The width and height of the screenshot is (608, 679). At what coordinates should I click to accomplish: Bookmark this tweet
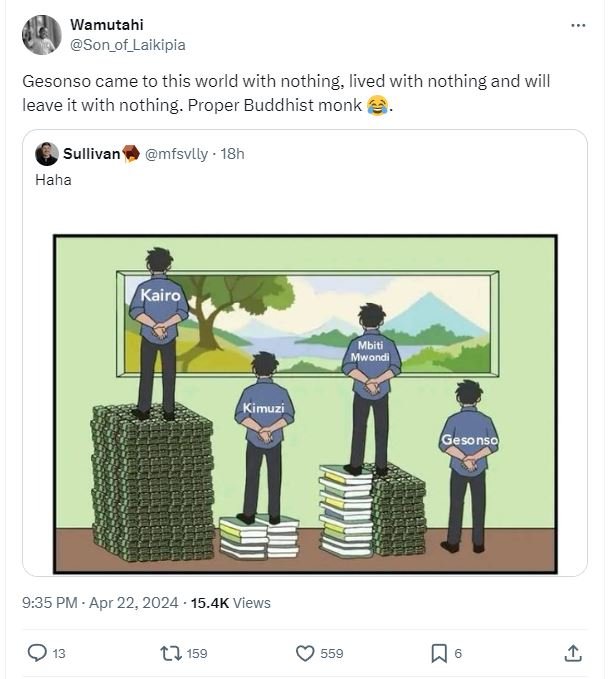439,653
